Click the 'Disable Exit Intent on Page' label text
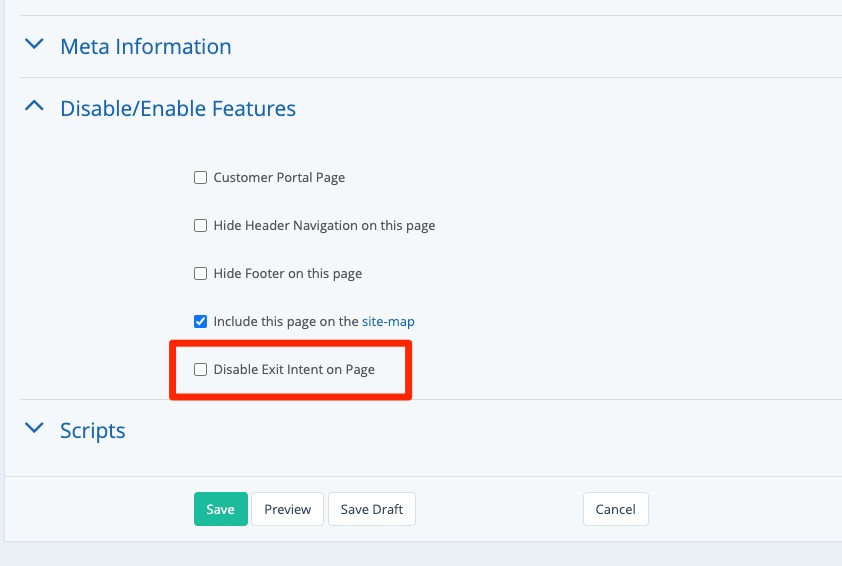 point(294,370)
